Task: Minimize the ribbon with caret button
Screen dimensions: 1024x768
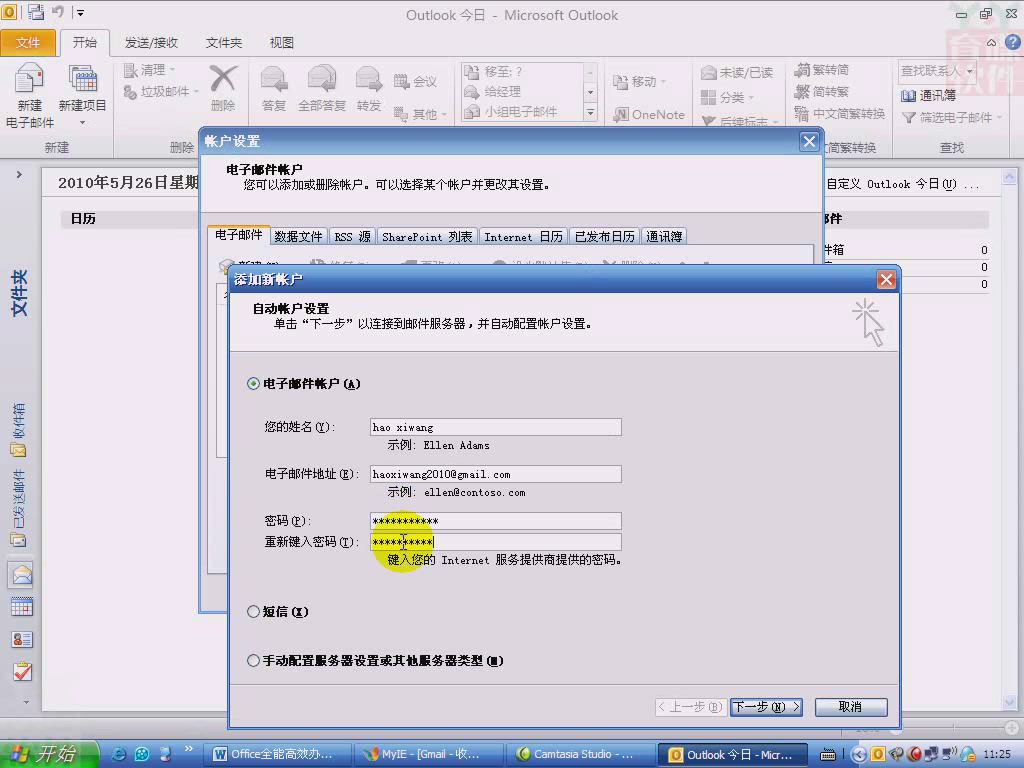Action: coord(991,42)
